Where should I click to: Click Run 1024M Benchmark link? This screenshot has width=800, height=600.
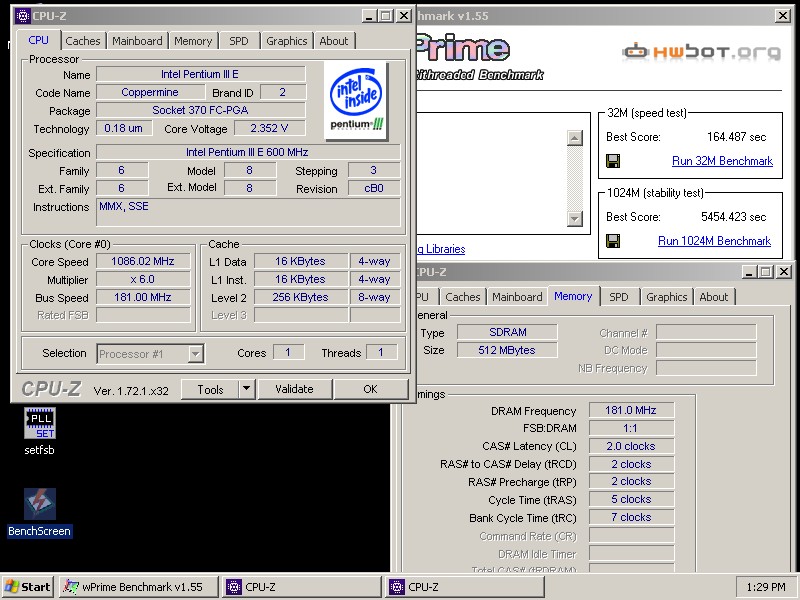(714, 241)
